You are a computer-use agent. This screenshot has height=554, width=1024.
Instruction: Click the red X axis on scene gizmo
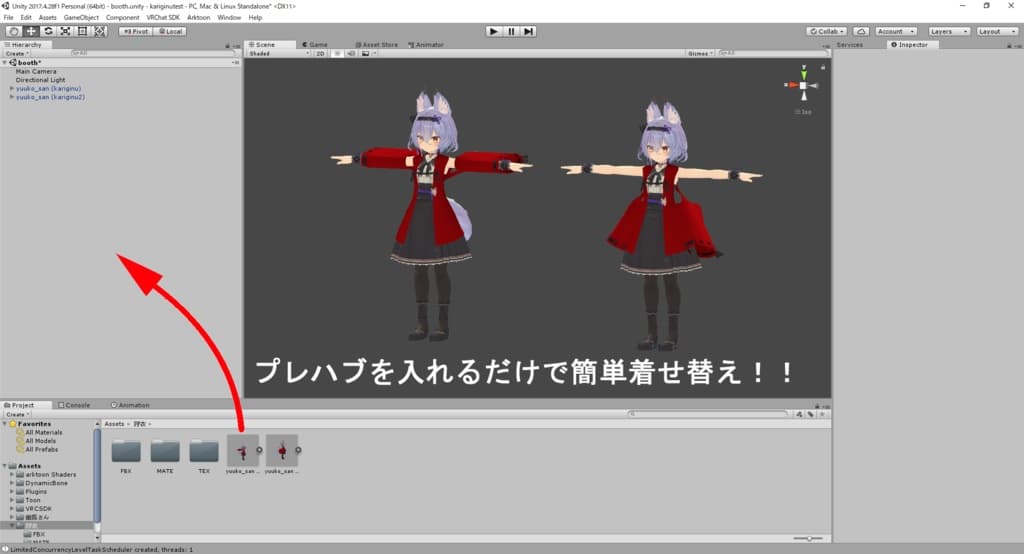click(791, 85)
